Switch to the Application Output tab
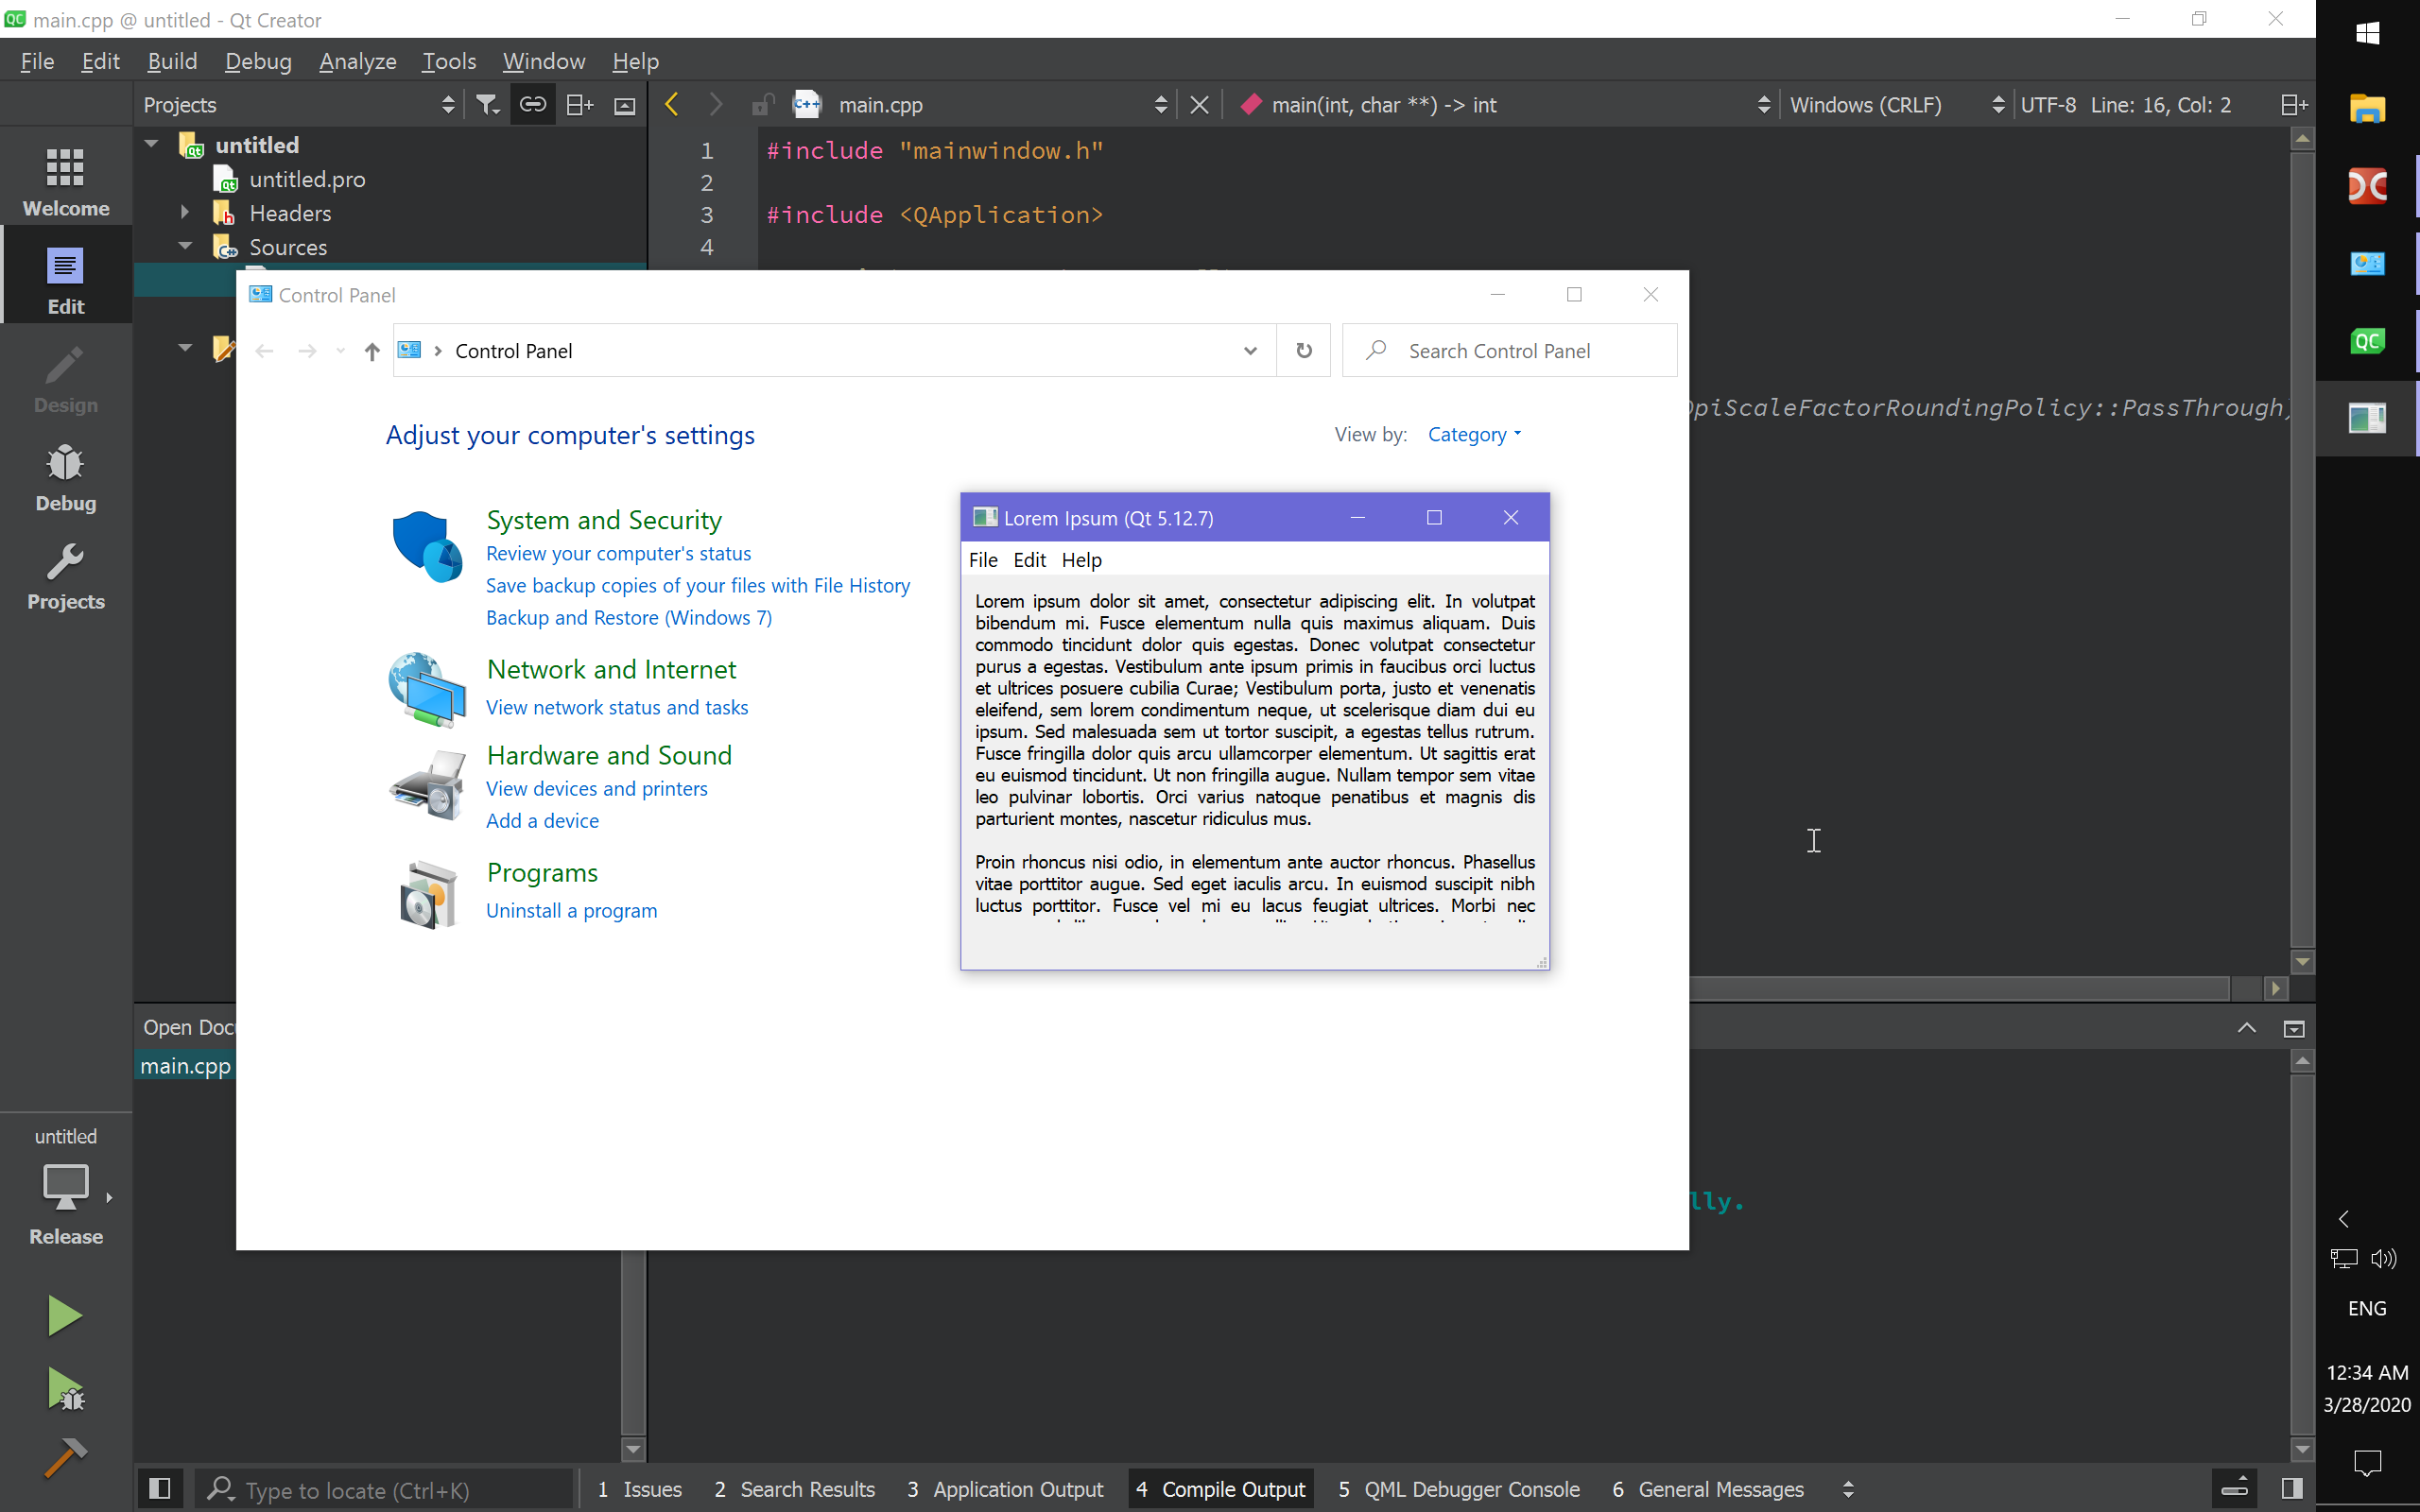The height and width of the screenshot is (1512, 2420). (1005, 1489)
